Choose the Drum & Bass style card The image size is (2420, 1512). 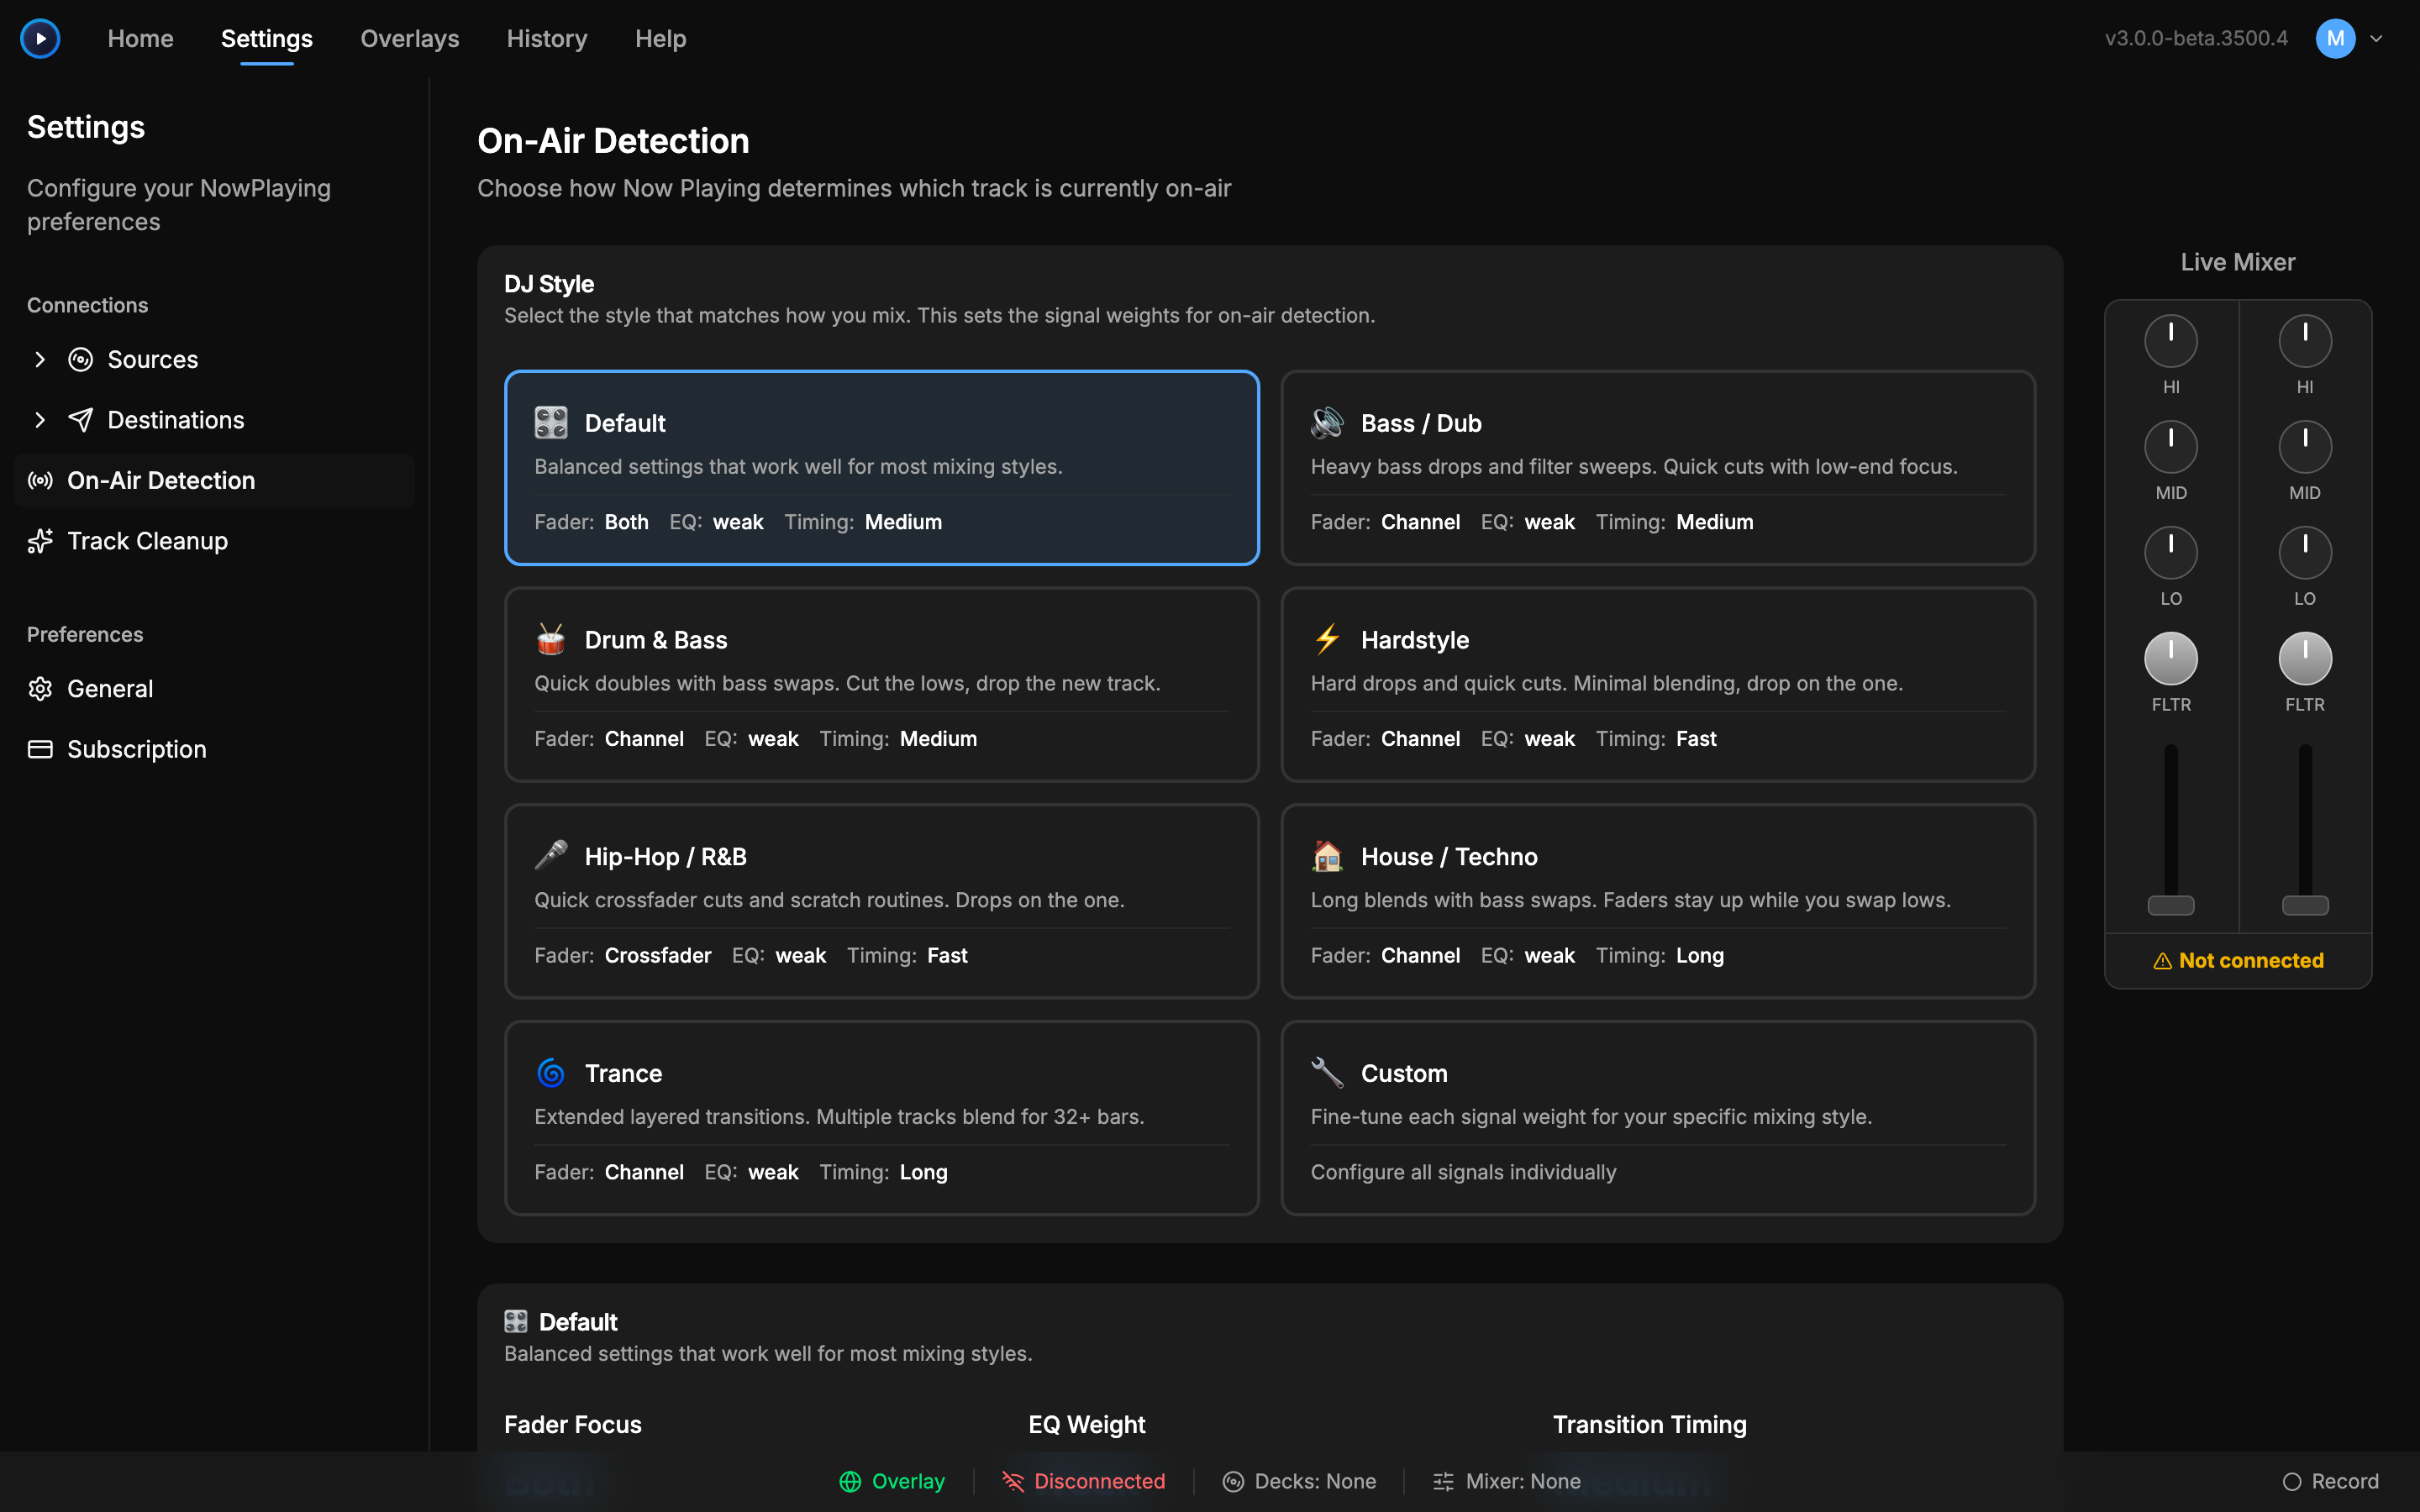click(x=882, y=684)
